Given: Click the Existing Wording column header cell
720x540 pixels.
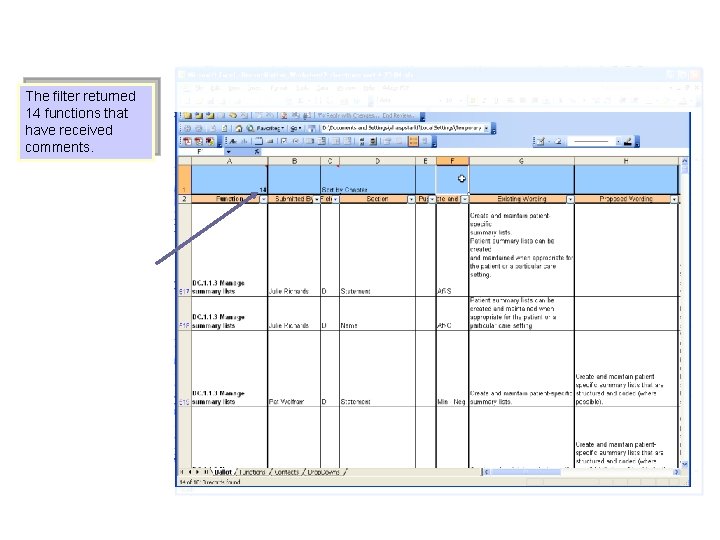Looking at the screenshot, I should point(521,199).
